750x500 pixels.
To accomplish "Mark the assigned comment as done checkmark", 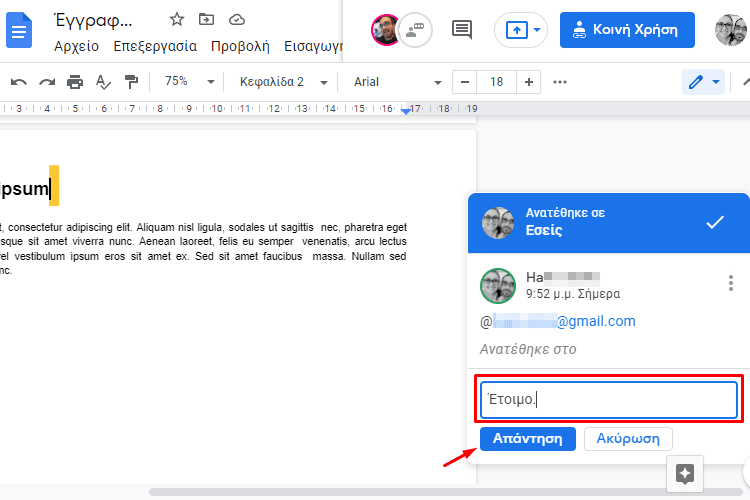I will tap(715, 222).
